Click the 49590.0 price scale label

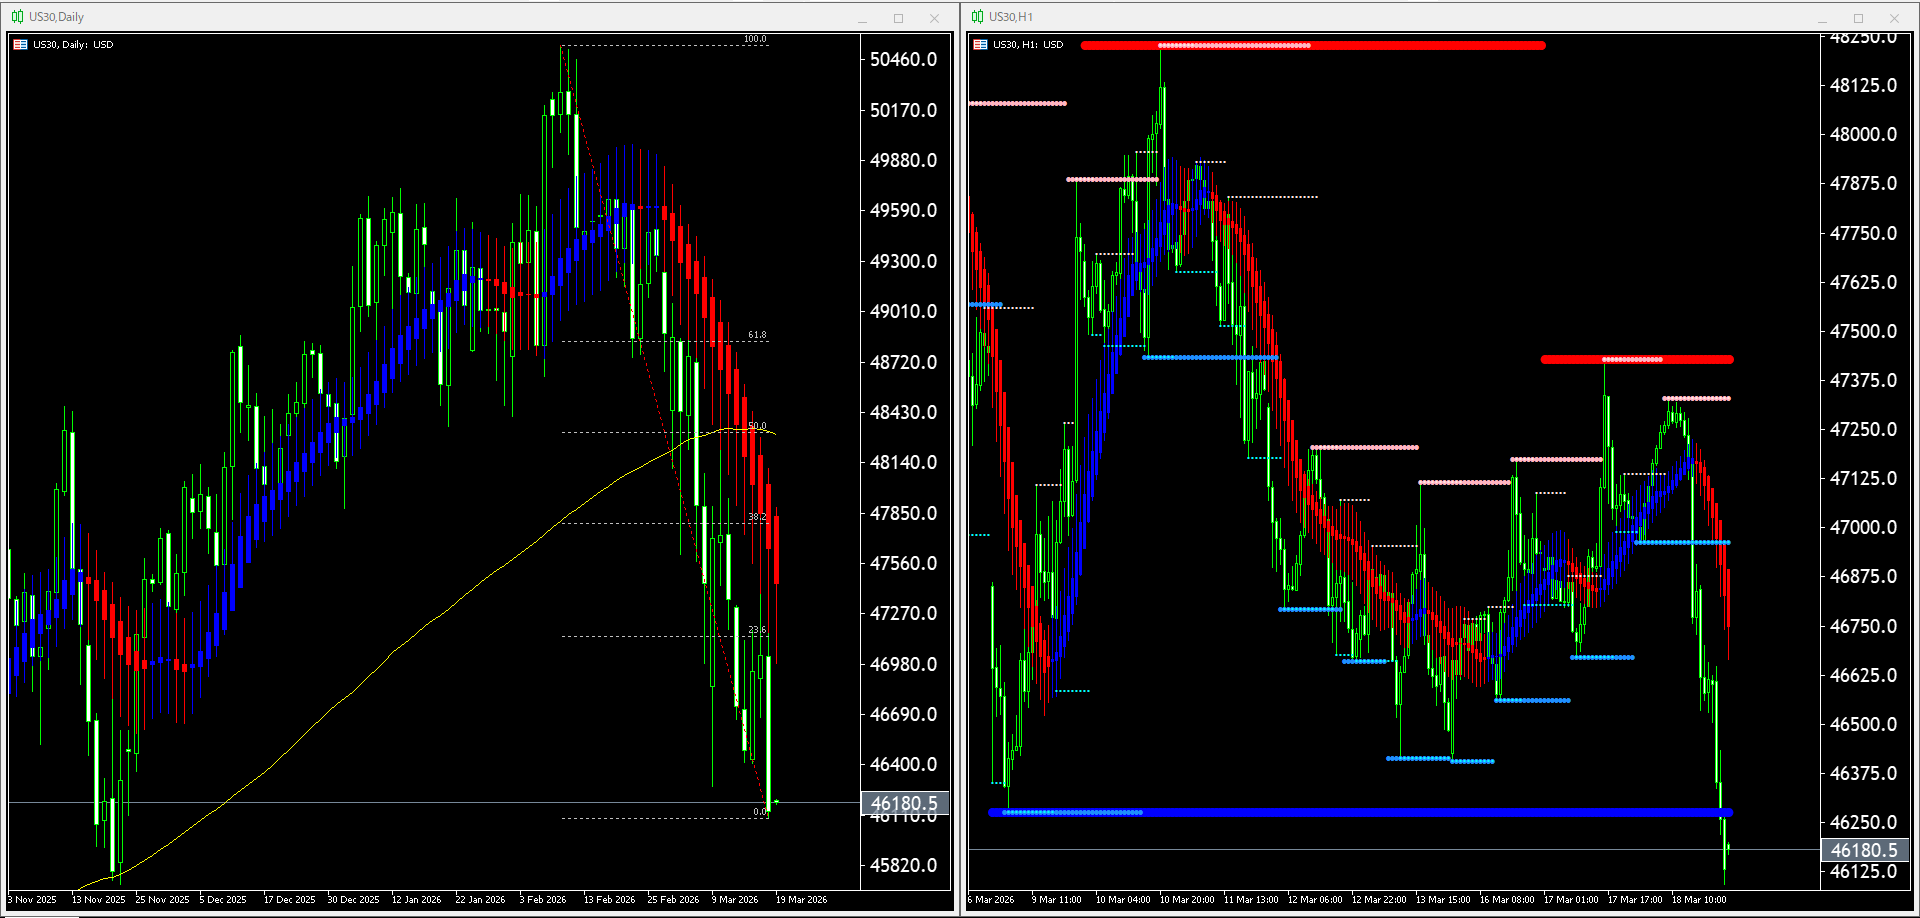click(904, 210)
